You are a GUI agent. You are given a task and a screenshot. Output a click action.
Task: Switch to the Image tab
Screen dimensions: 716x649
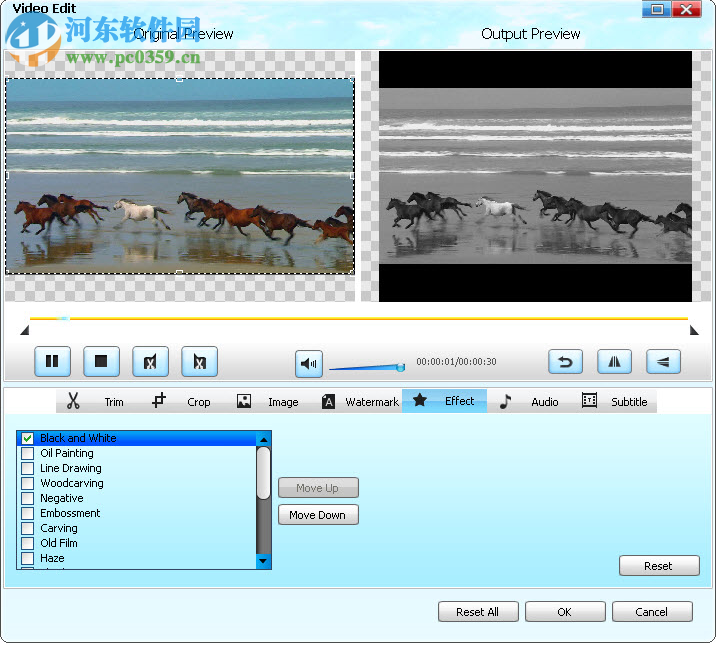(x=283, y=402)
